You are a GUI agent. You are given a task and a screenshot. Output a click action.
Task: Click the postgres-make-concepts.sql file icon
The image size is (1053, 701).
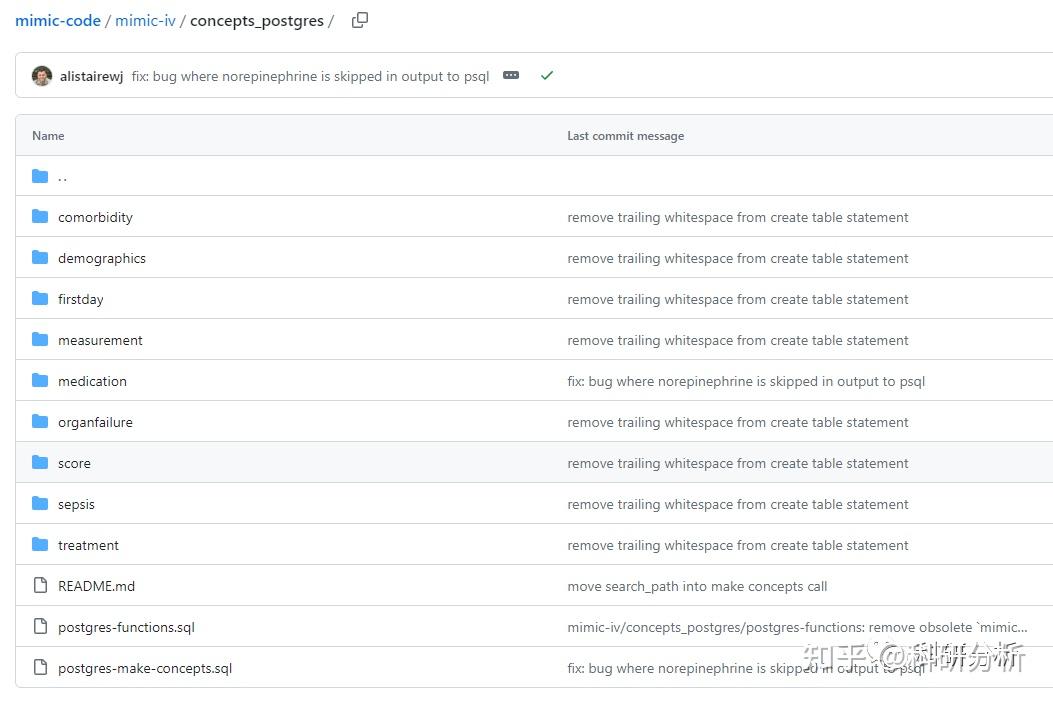(40, 668)
